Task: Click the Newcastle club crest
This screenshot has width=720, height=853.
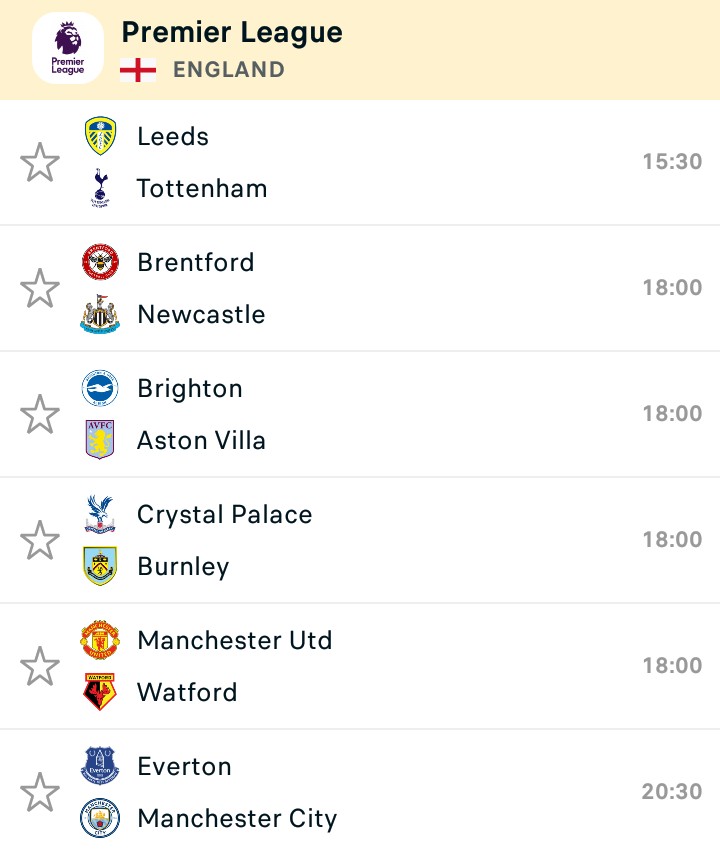Action: click(x=100, y=314)
